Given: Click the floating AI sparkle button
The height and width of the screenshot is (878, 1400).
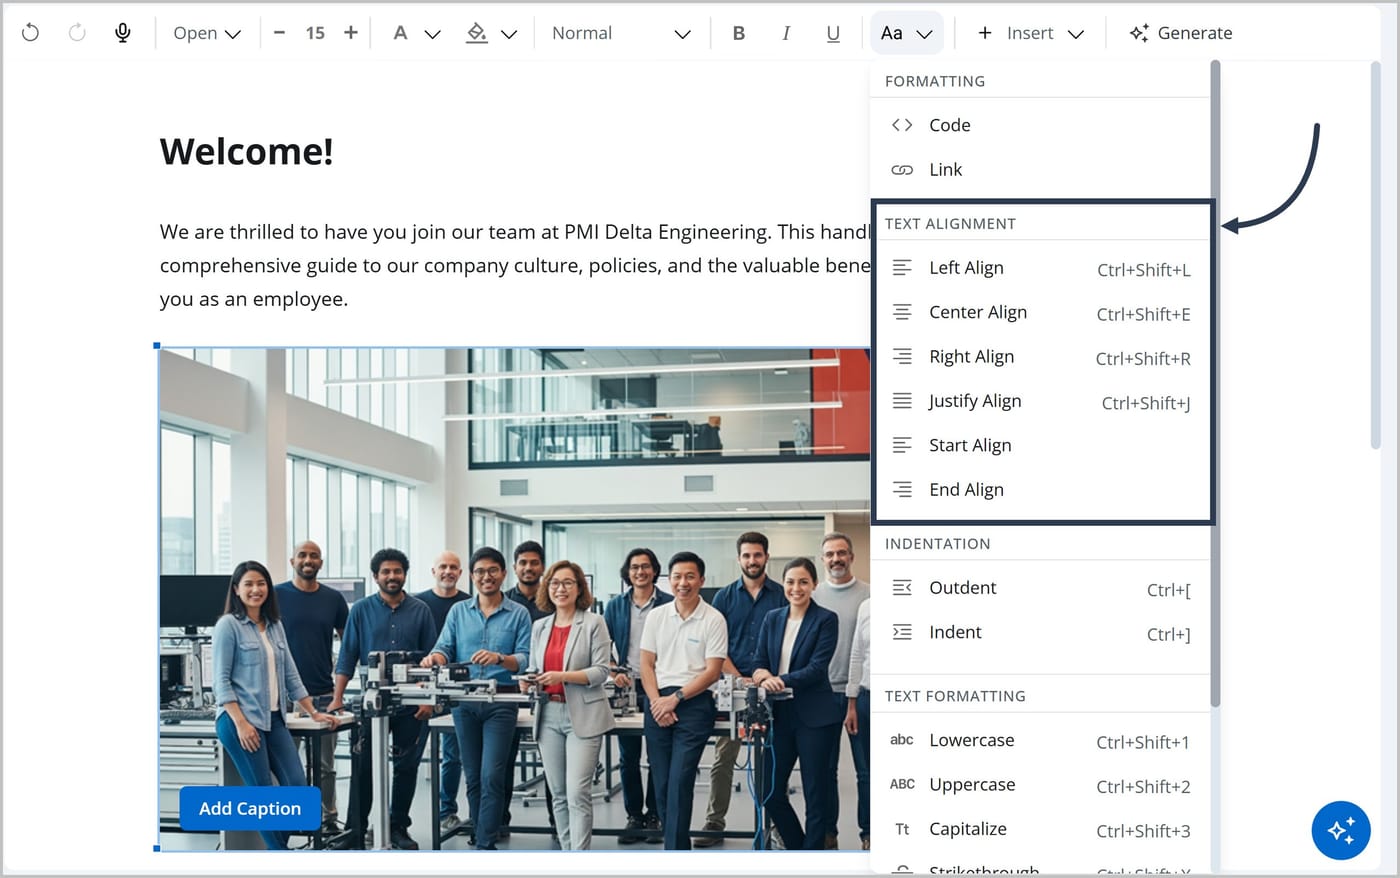Looking at the screenshot, I should pos(1341,830).
